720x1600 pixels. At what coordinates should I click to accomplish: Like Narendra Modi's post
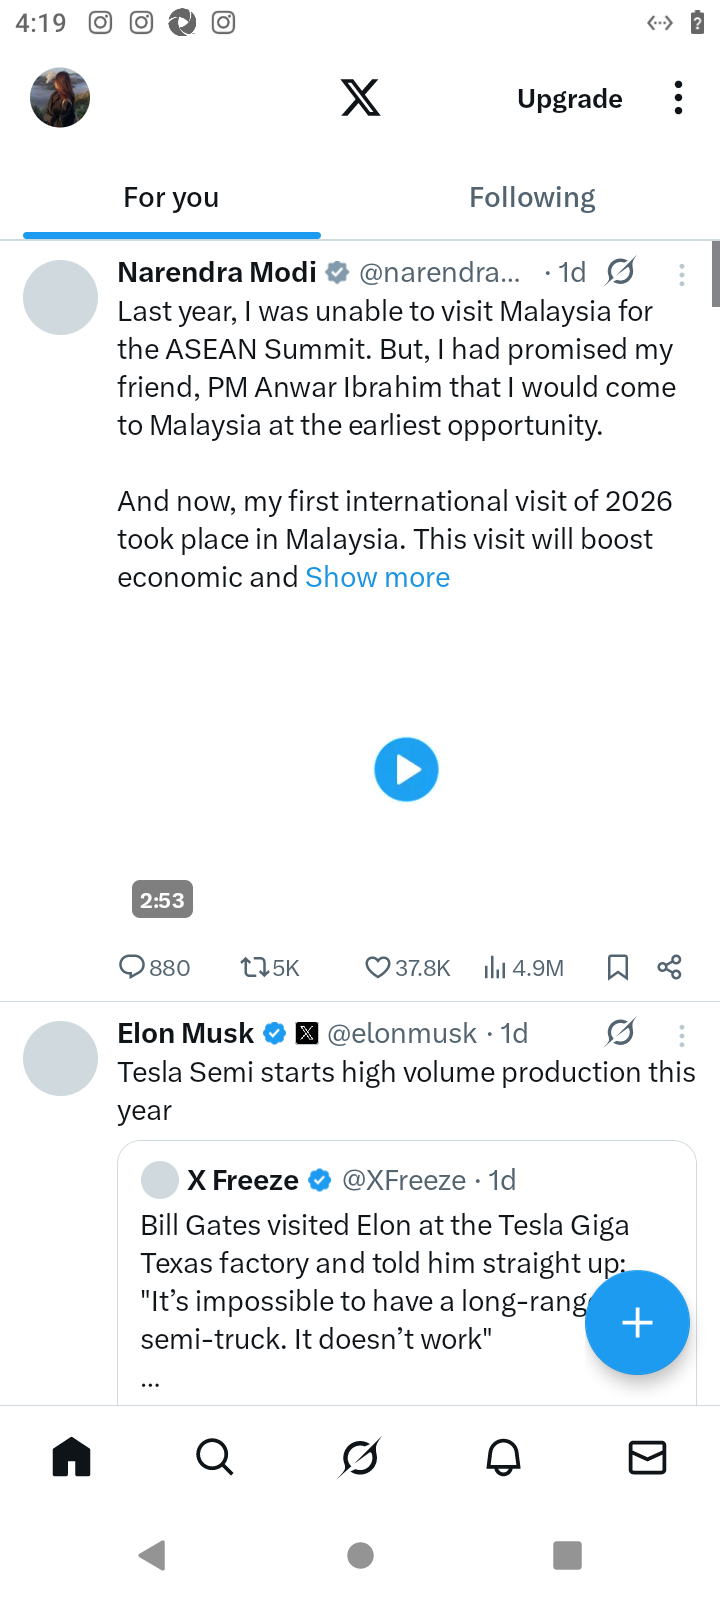(377, 967)
